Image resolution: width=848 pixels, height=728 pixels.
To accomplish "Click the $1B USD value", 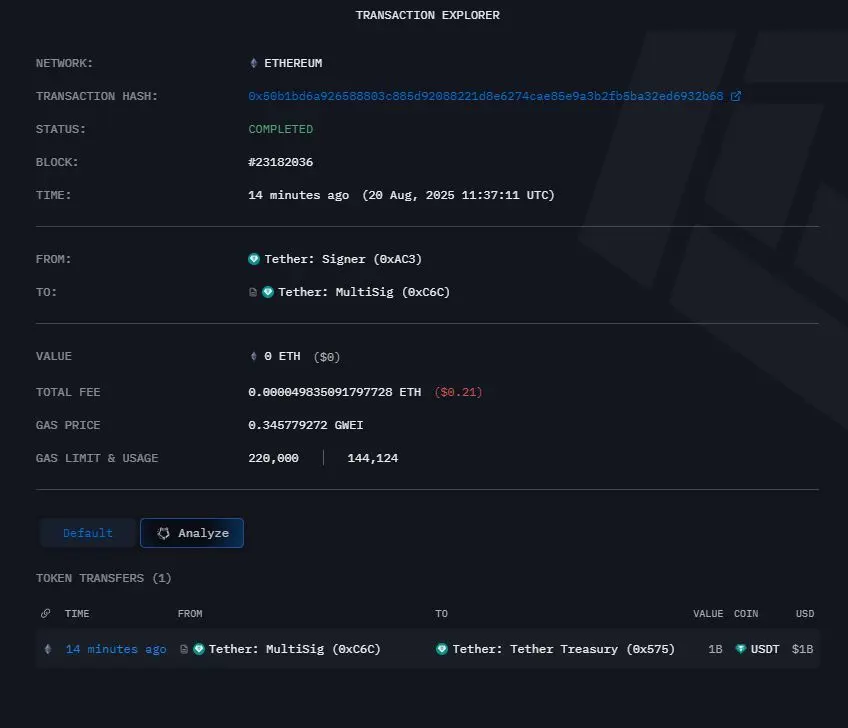I will [x=803, y=649].
